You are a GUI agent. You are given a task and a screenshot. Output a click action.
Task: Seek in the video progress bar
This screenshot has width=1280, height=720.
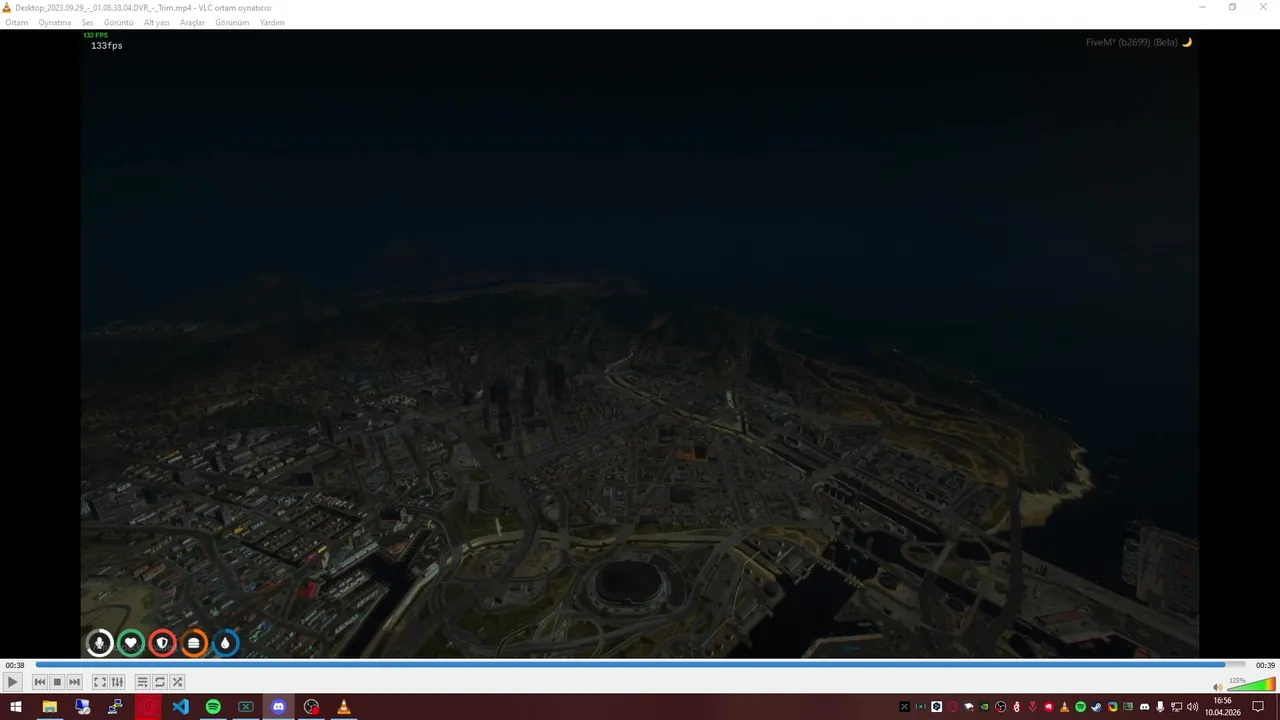pos(640,664)
